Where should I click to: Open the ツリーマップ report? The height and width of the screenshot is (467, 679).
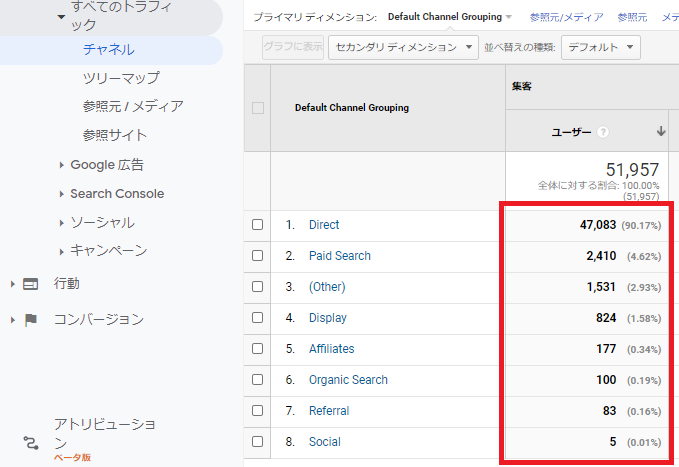point(121,78)
